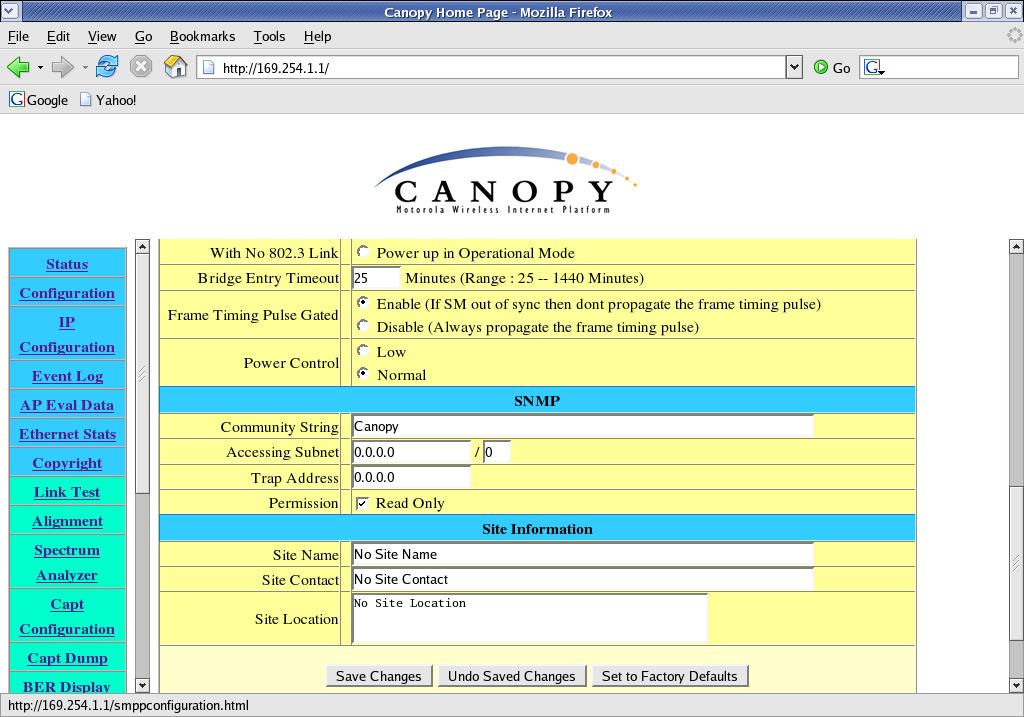Click the Stop loading icon
This screenshot has height=717, width=1024.
[x=141, y=67]
